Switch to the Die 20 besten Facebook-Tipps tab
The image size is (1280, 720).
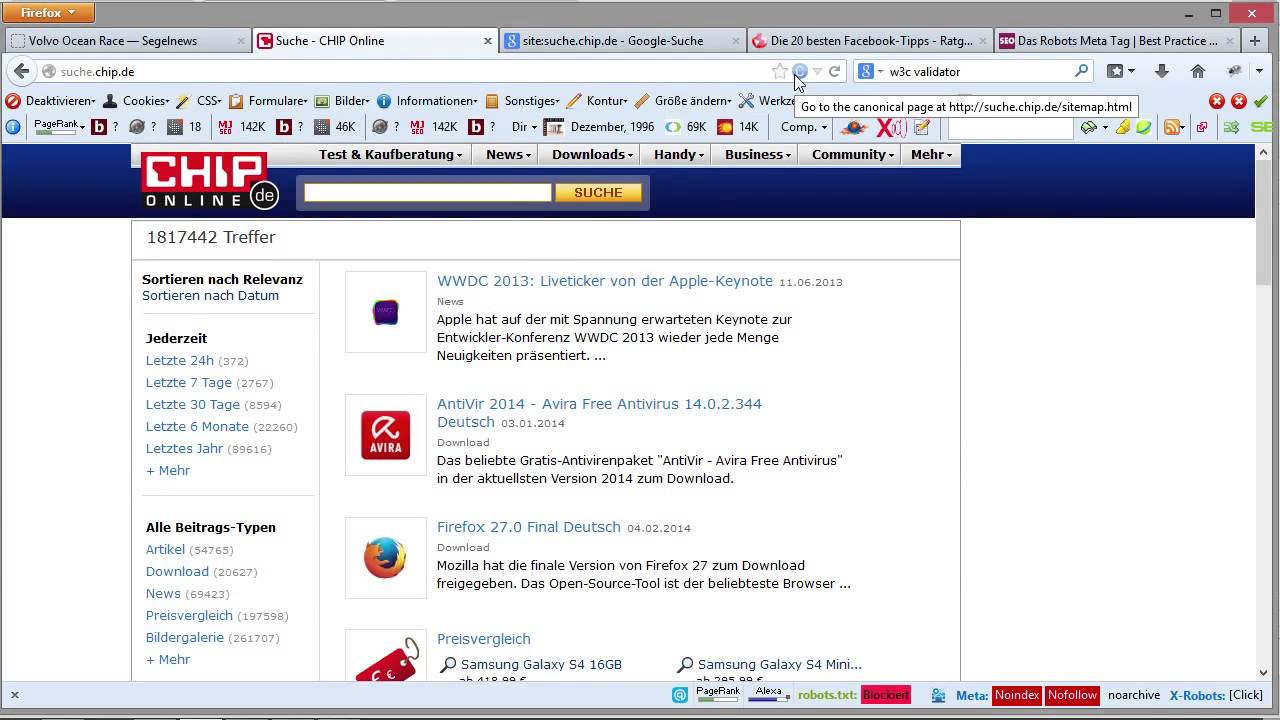point(869,41)
